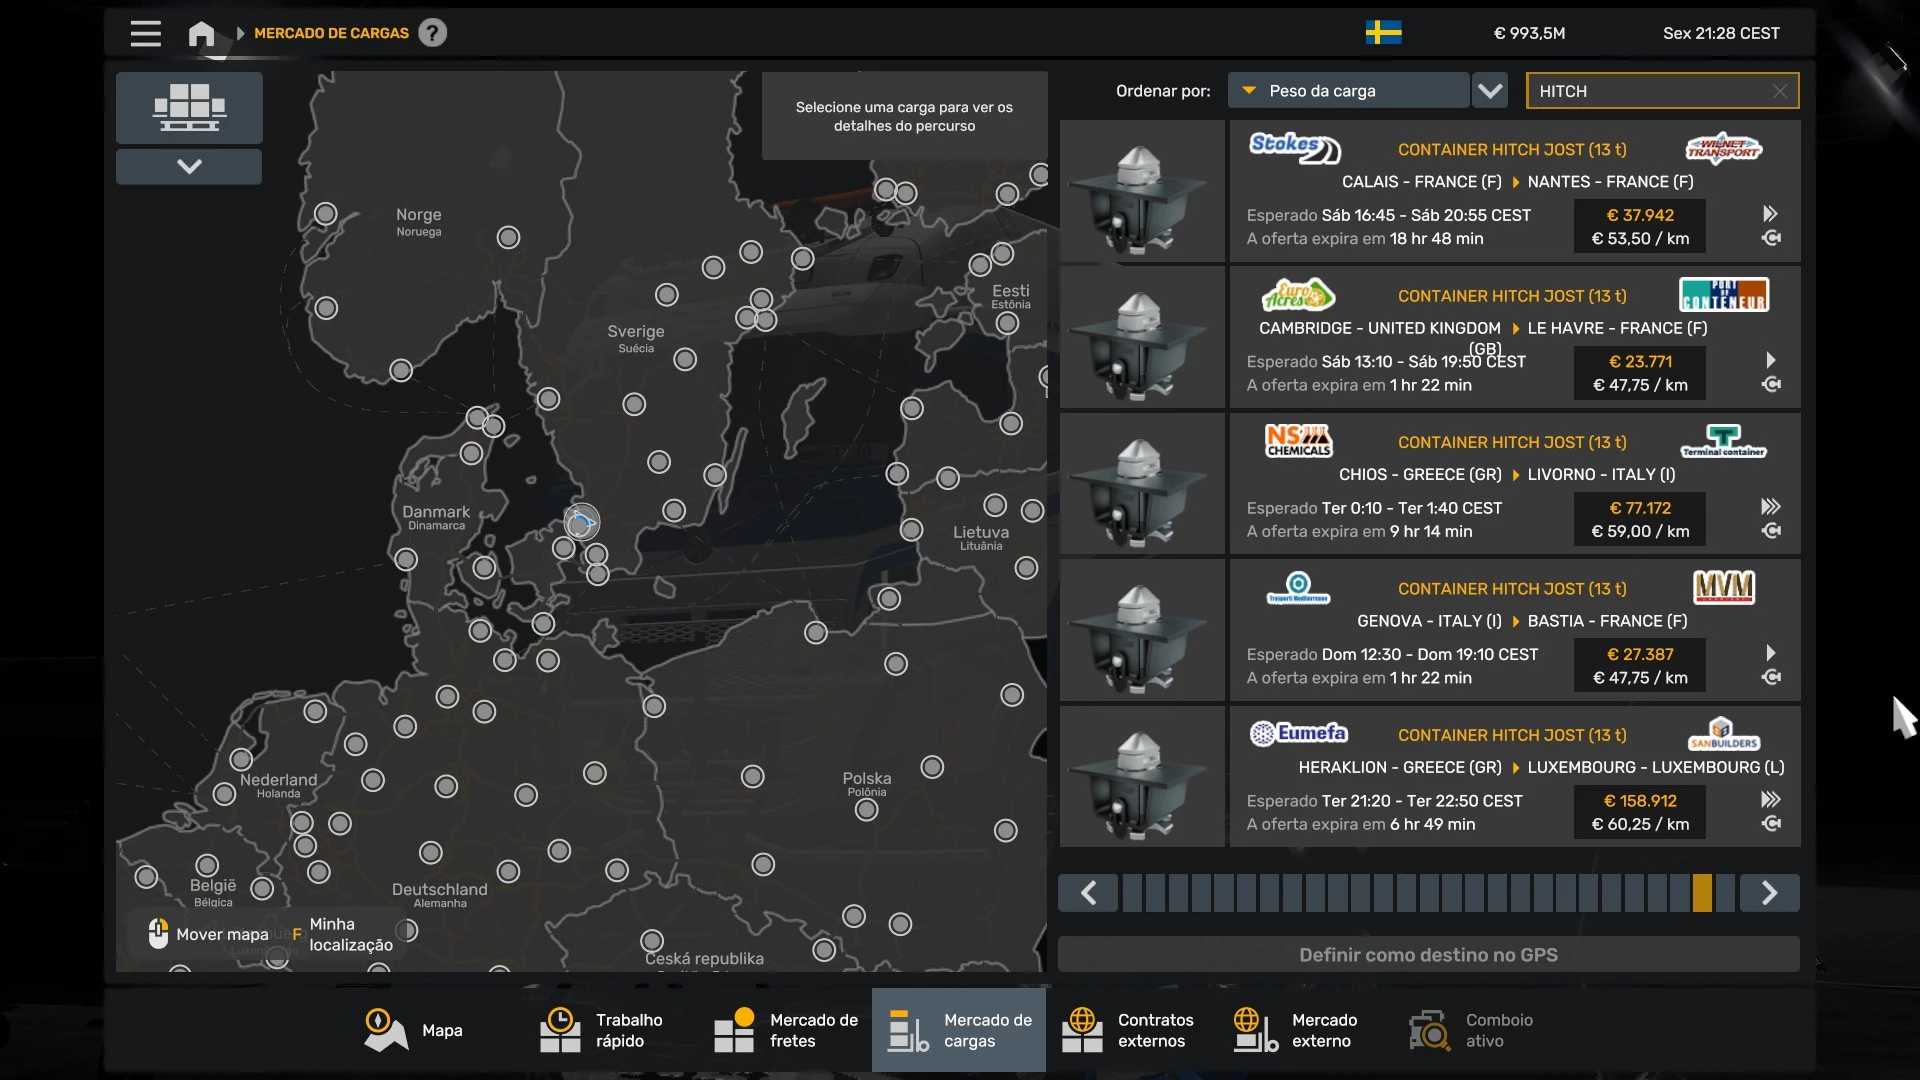Go to the home screen icon
1920x1080 pixels.
[x=201, y=33]
